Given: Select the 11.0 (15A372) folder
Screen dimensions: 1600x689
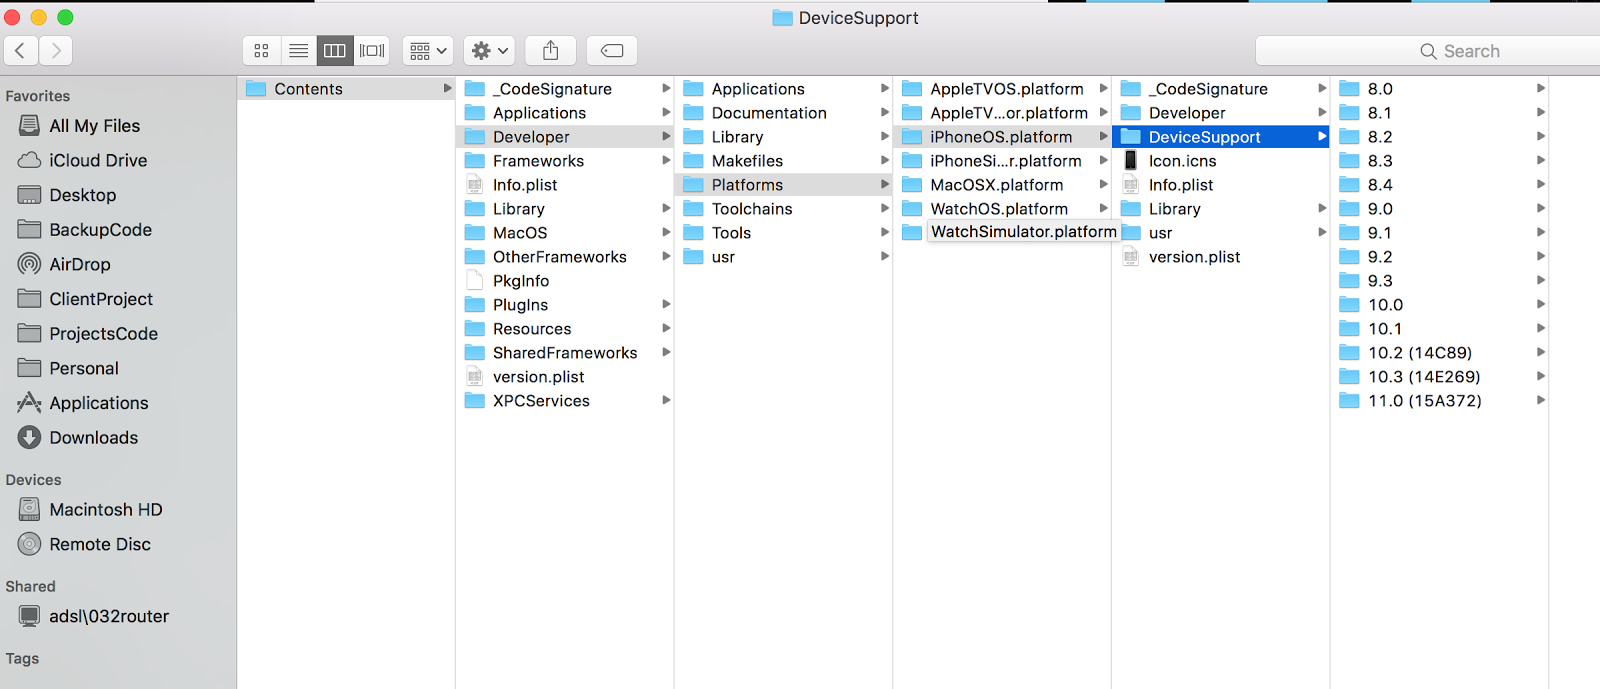Looking at the screenshot, I should click(x=1440, y=401).
